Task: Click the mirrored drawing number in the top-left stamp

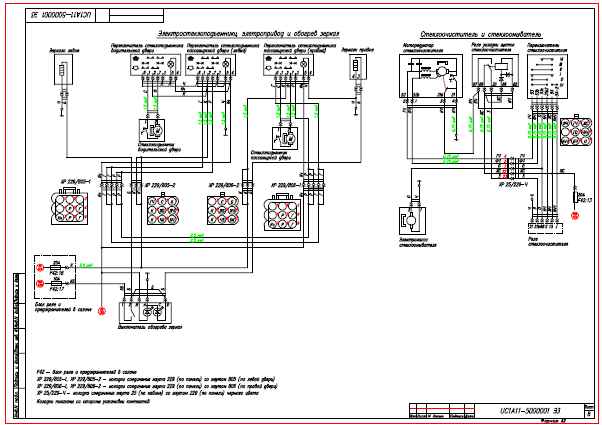Action: (61, 15)
